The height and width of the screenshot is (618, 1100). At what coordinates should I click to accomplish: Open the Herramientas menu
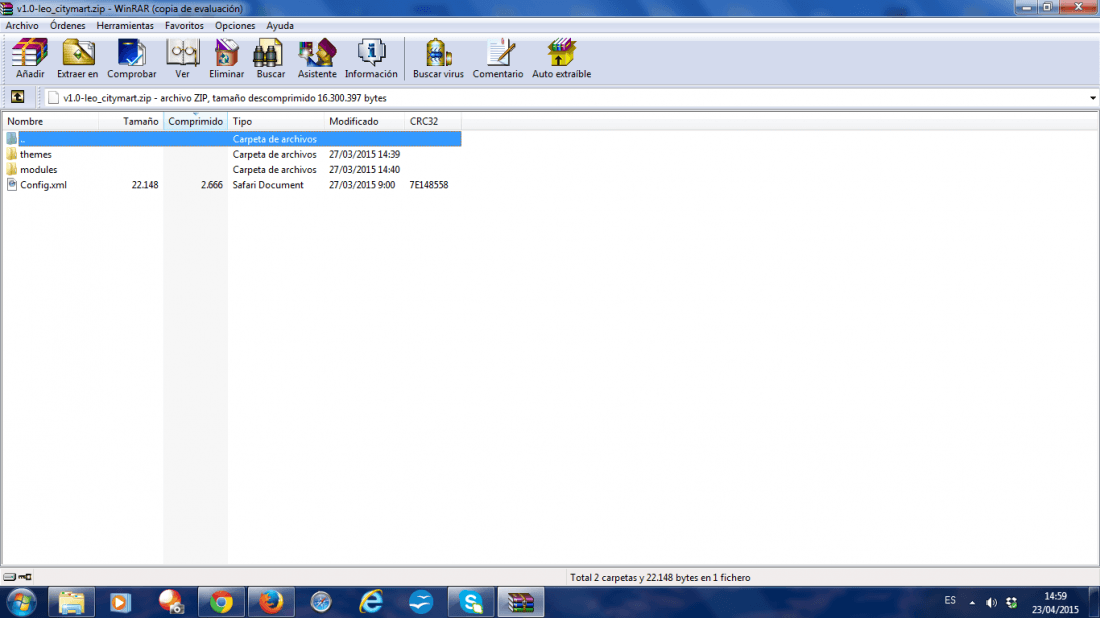(125, 25)
